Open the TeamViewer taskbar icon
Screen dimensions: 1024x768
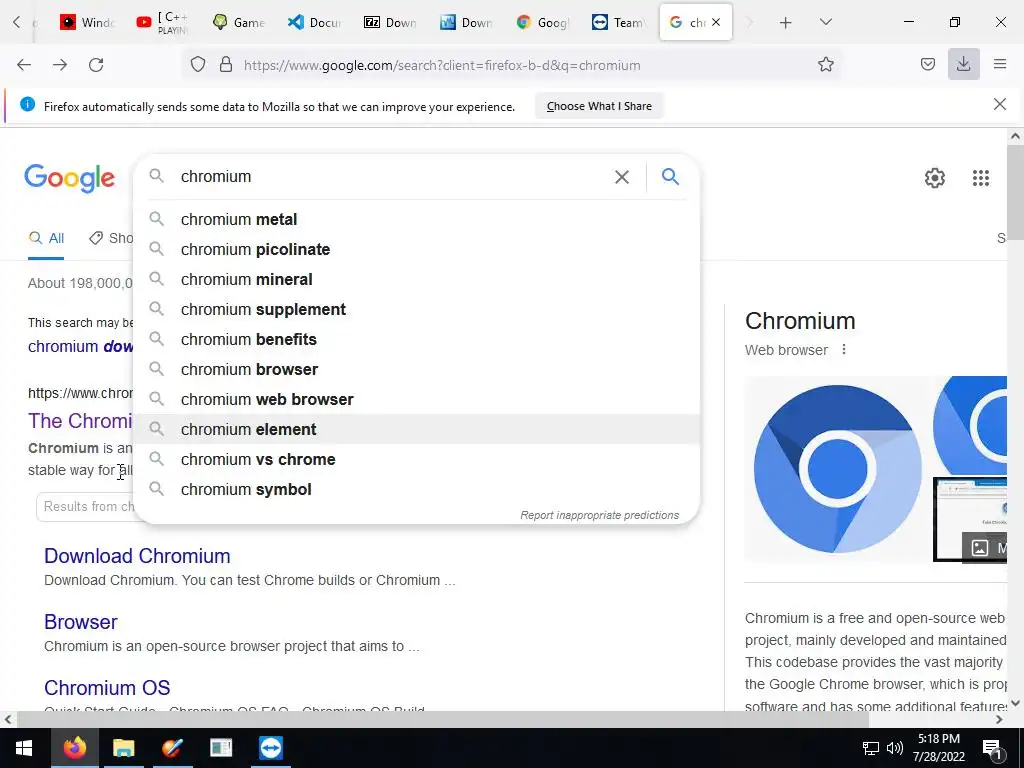click(270, 748)
